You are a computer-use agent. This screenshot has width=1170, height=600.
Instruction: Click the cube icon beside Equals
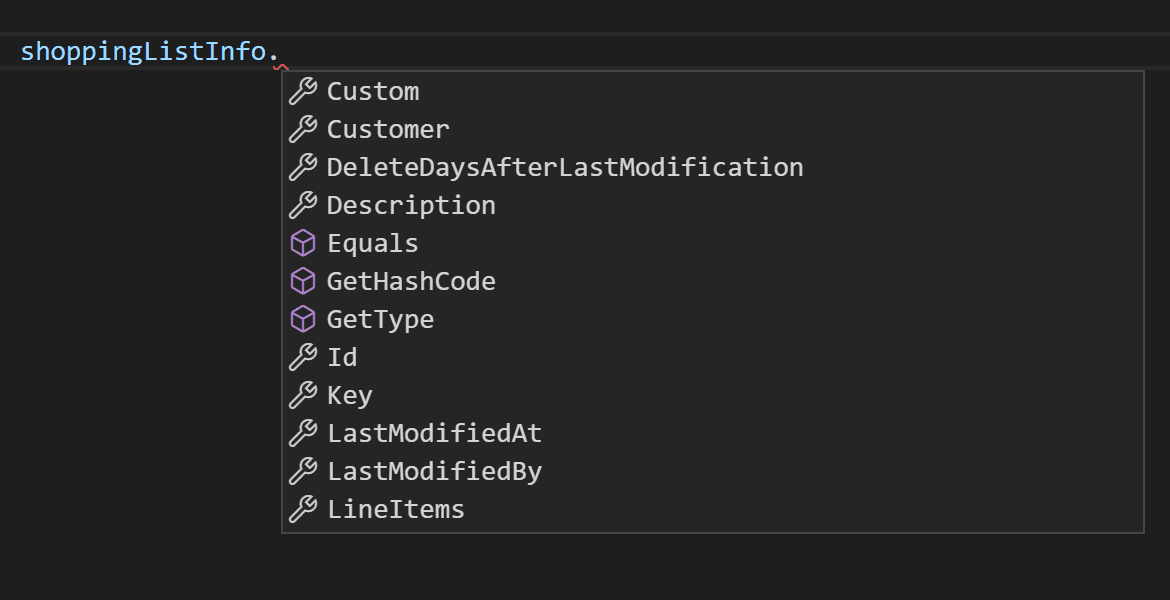303,243
